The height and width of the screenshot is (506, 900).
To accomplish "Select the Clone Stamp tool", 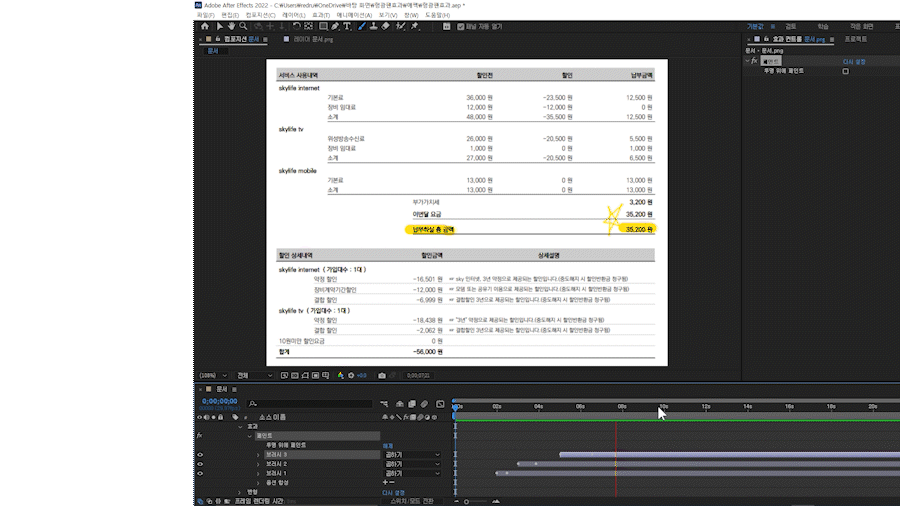I will (374, 26).
